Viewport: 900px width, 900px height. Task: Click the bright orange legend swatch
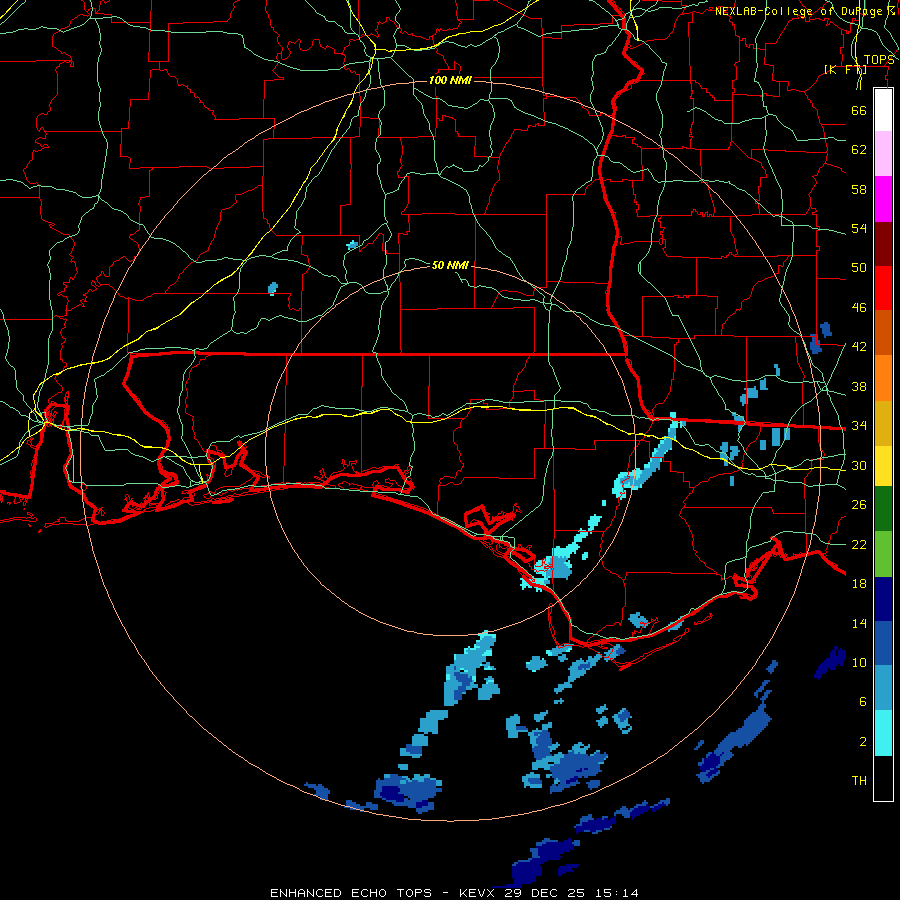click(883, 378)
